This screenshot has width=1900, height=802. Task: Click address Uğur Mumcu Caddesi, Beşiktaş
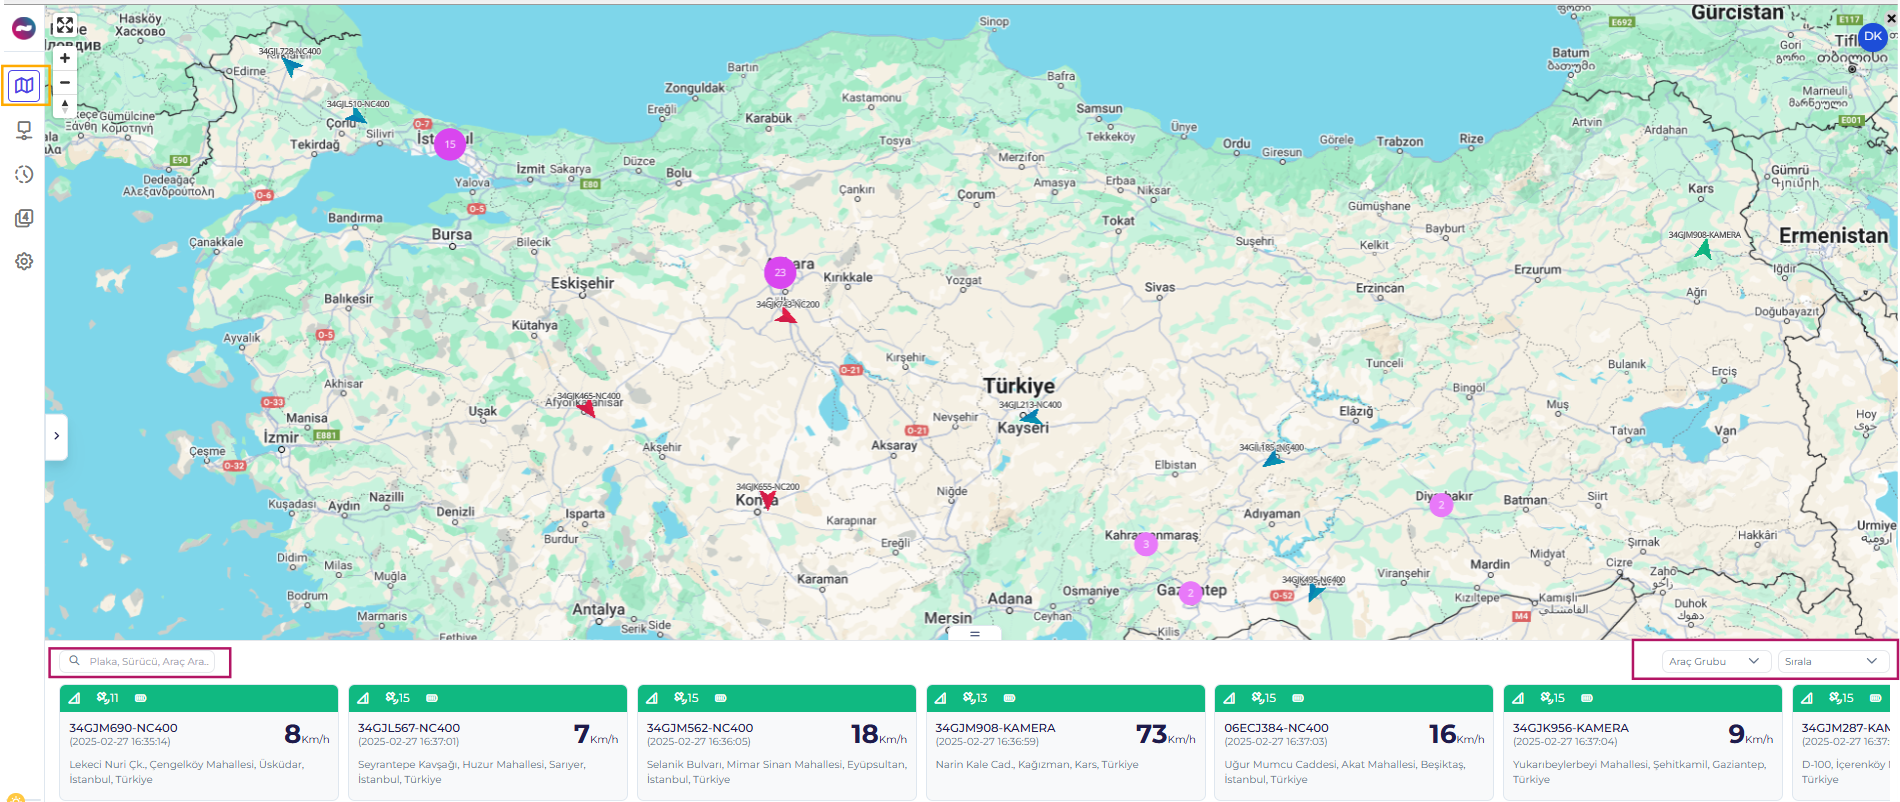coord(1345,772)
